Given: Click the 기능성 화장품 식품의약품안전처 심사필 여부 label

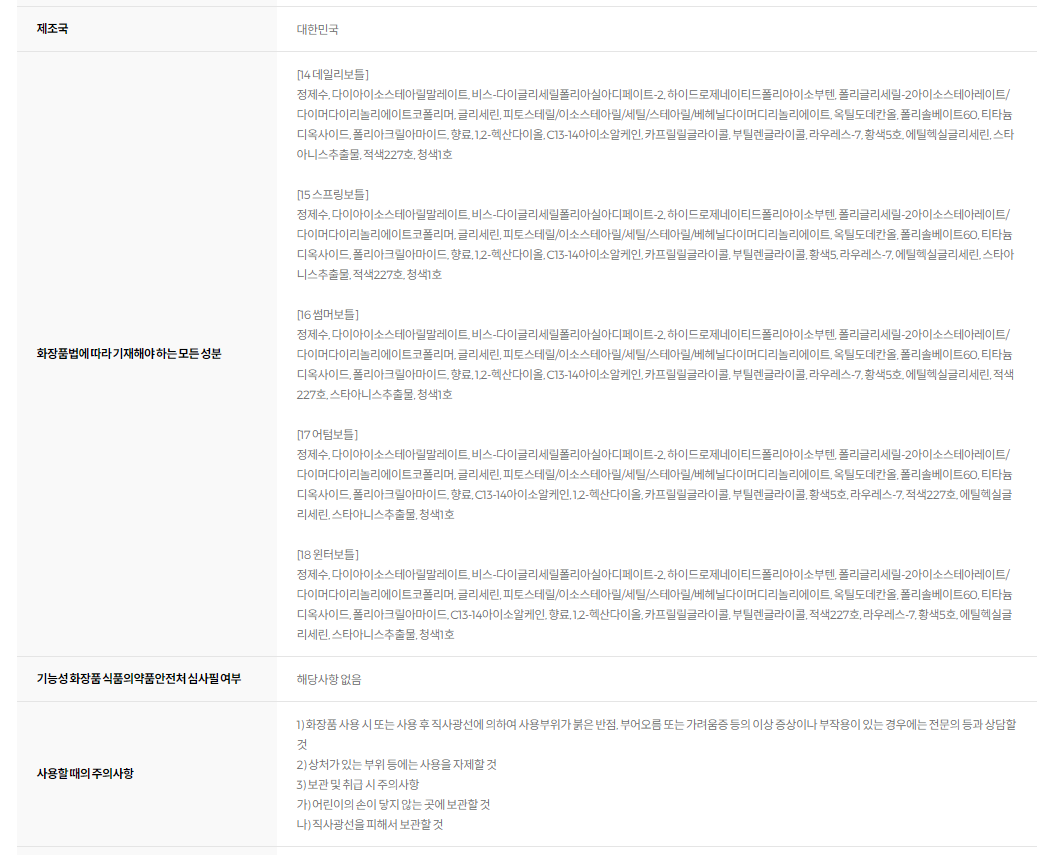Looking at the screenshot, I should click(138, 679).
